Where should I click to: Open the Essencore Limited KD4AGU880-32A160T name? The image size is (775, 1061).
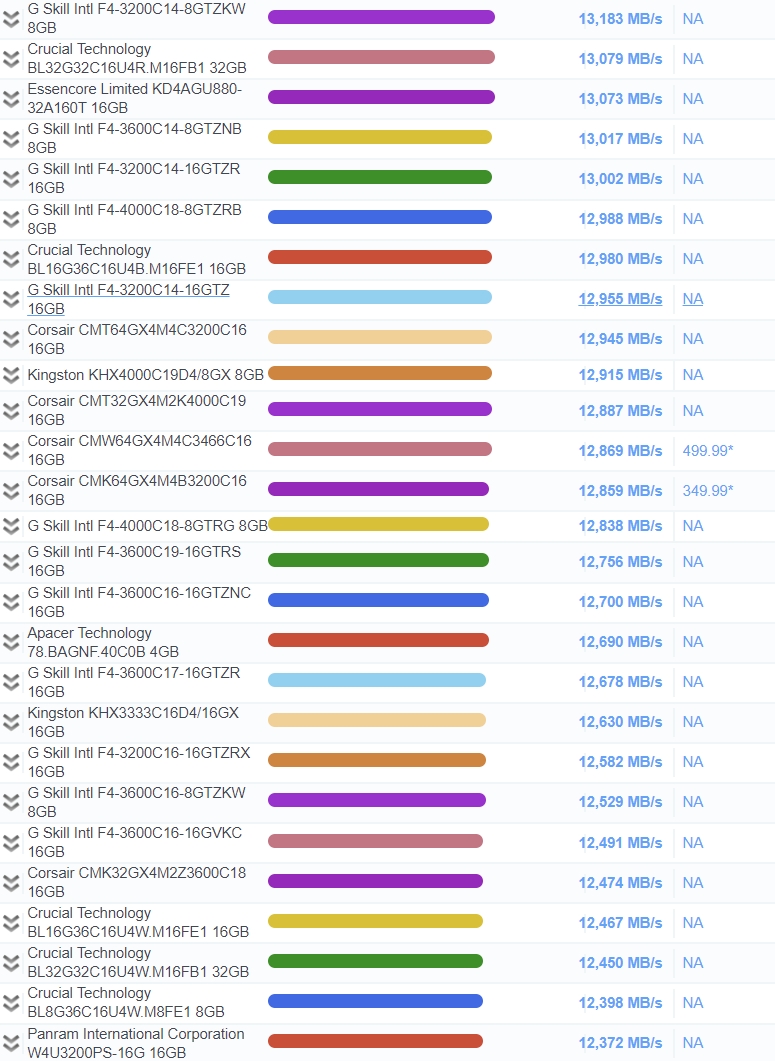[x=135, y=98]
